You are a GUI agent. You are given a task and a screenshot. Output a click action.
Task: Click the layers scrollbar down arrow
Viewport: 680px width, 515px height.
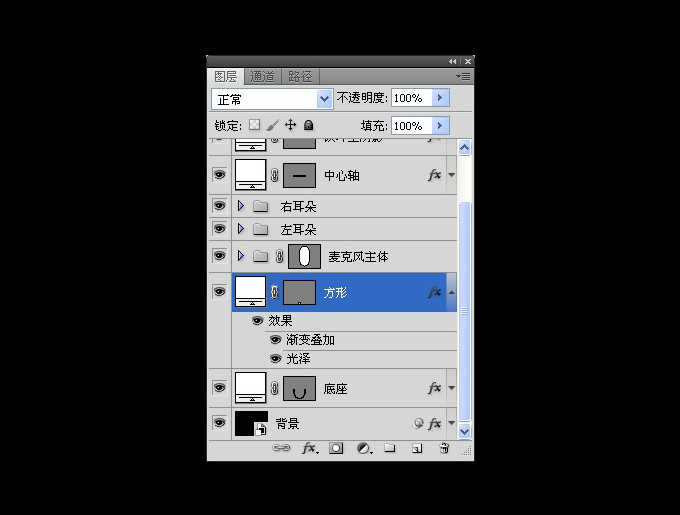tap(464, 431)
